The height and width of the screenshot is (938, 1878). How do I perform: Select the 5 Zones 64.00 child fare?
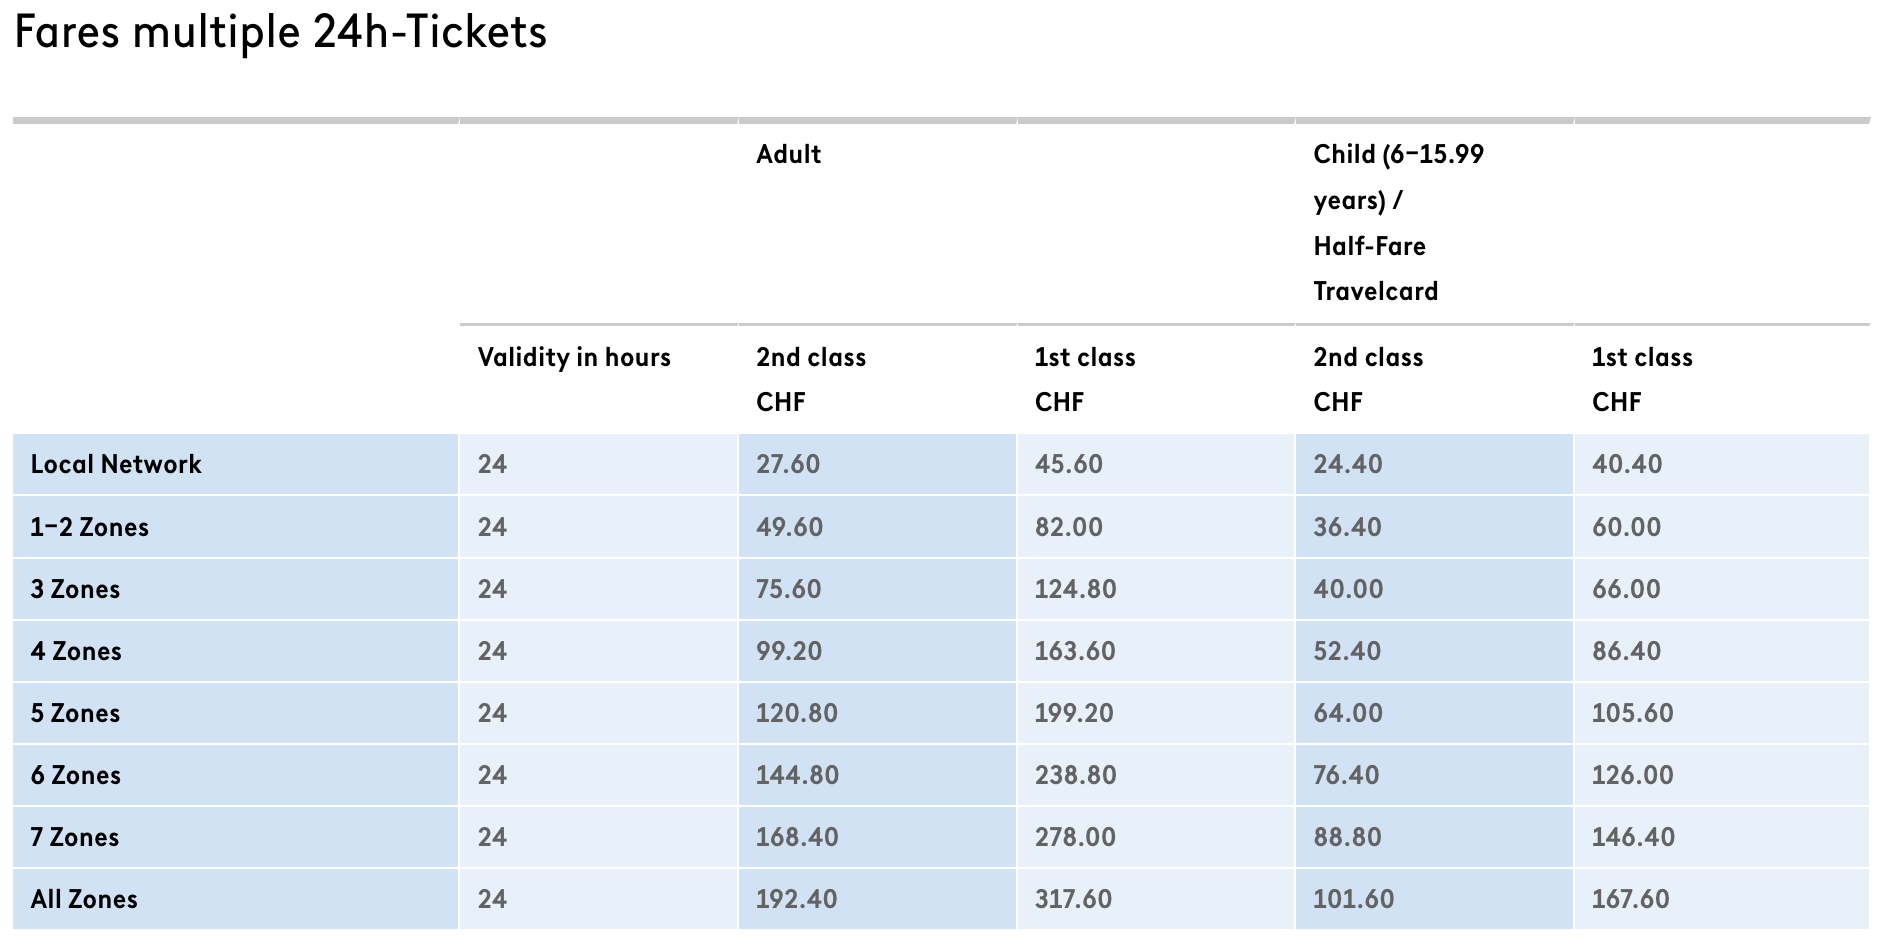[1348, 713]
